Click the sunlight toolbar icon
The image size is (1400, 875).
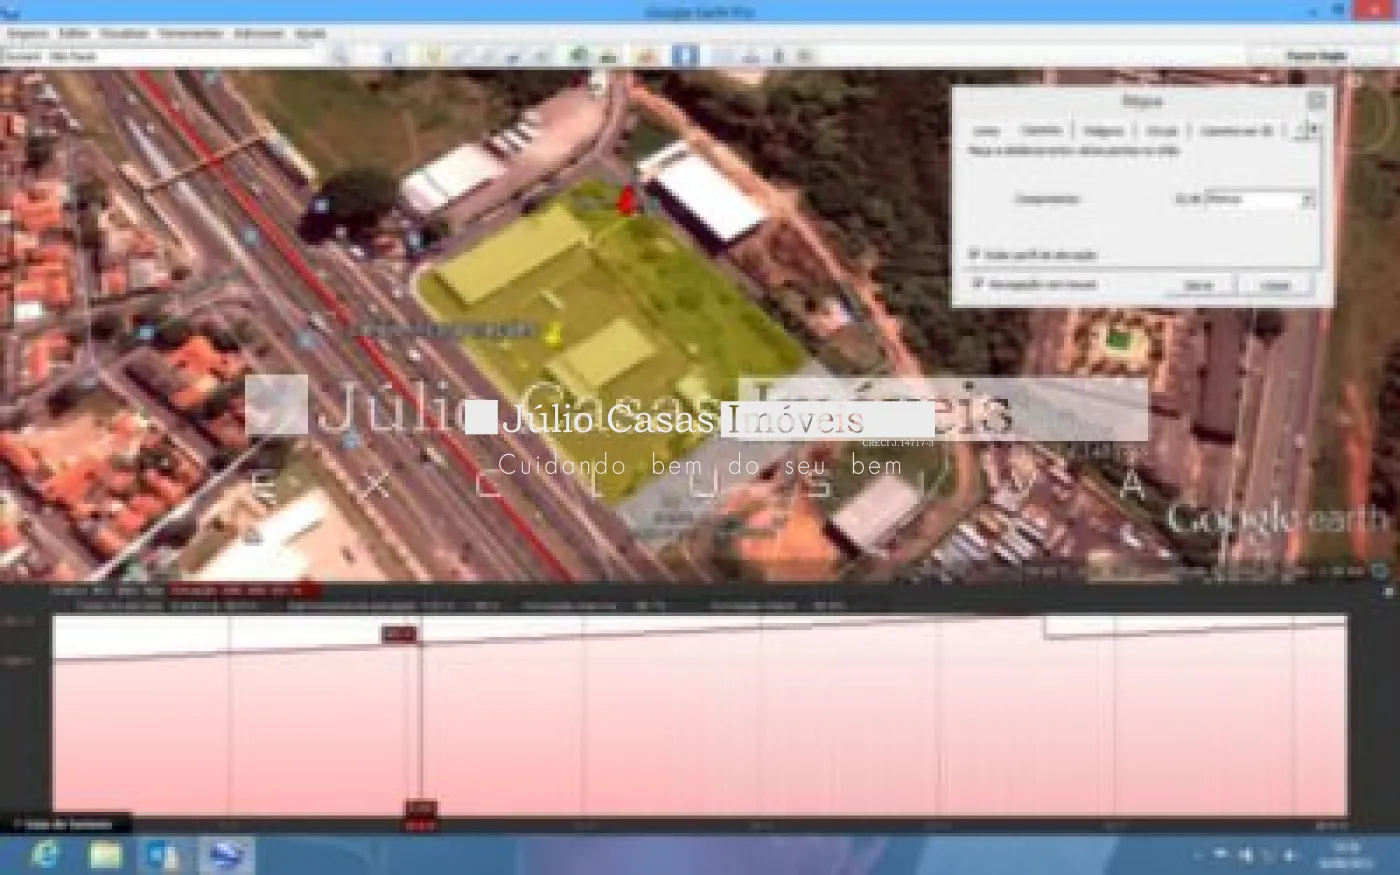point(609,56)
